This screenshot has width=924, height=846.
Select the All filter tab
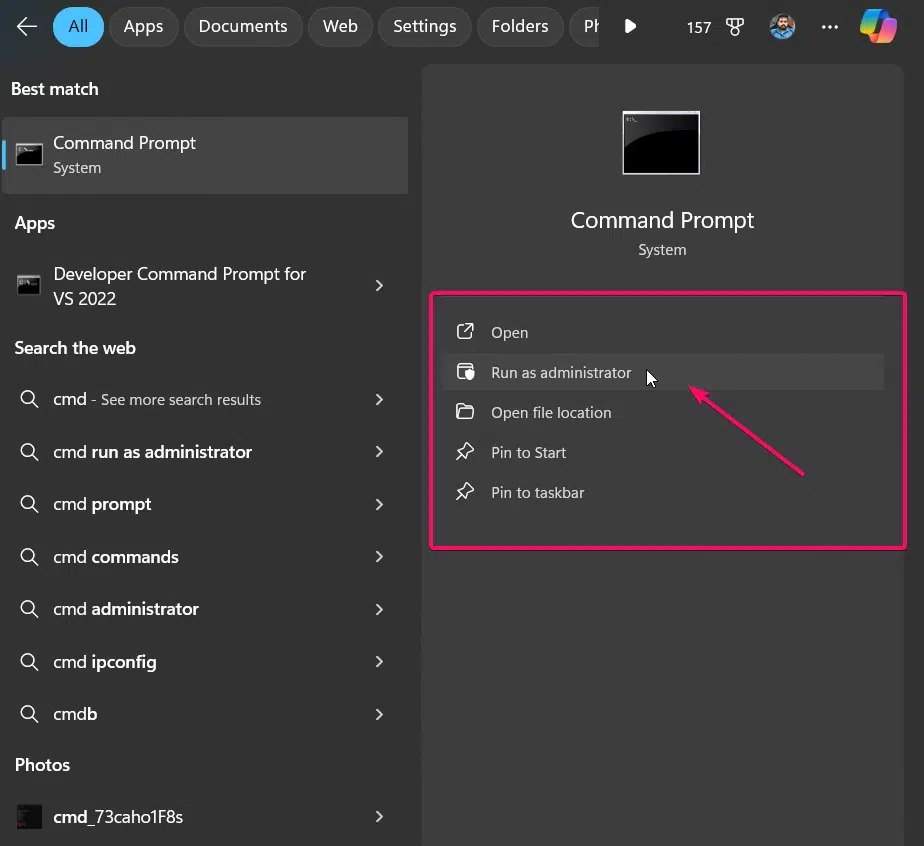tap(78, 27)
